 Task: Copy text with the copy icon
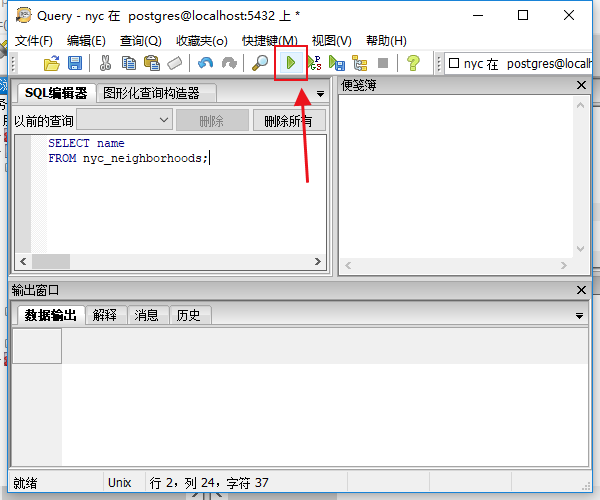129,63
